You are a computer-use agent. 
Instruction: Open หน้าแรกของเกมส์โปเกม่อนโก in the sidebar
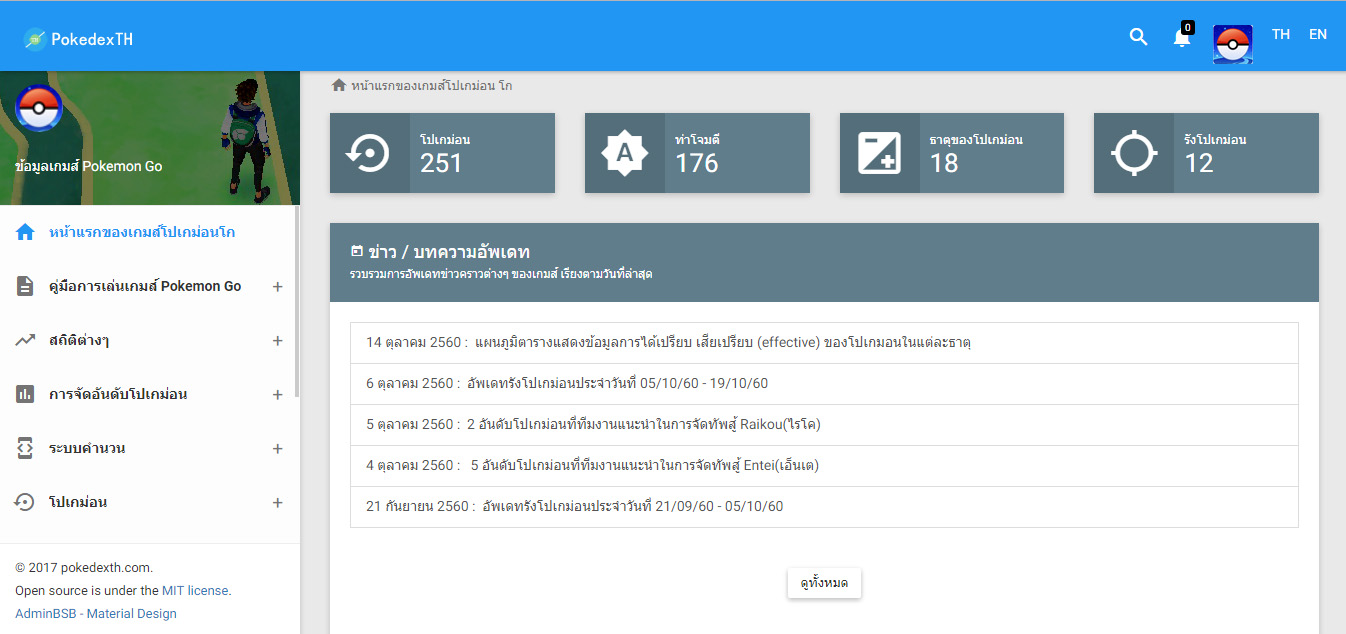point(150,232)
